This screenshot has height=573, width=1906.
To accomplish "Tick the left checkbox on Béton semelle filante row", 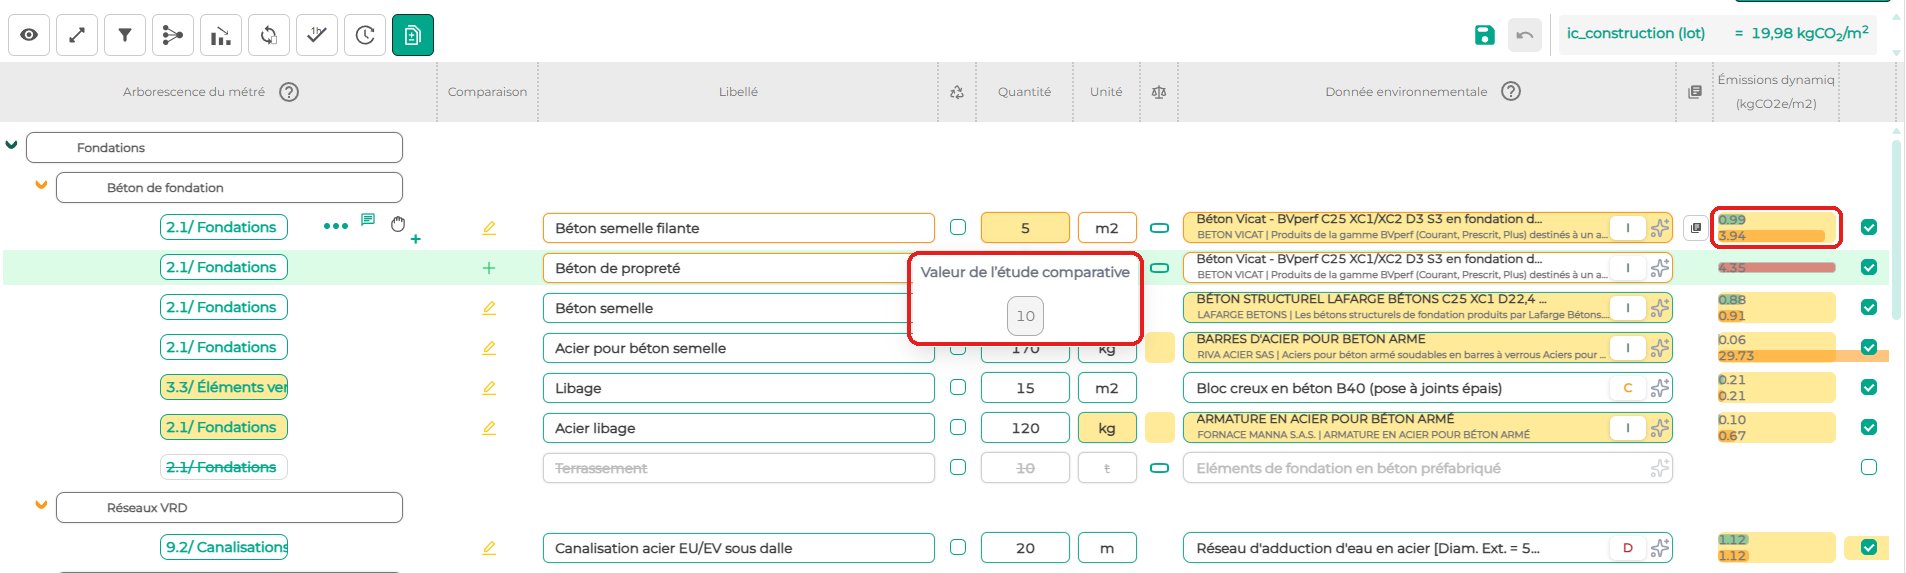I will 958,227.
